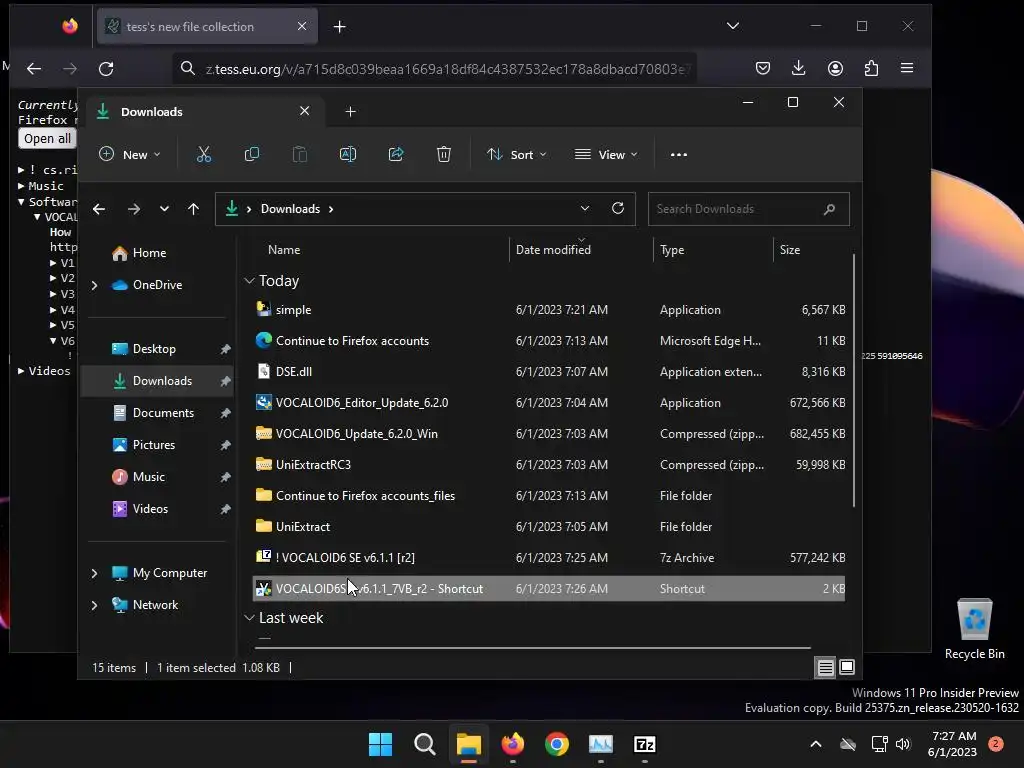The width and height of the screenshot is (1024, 768).
Task: Click the search magnifier in Search Downloads box
Action: tap(829, 209)
